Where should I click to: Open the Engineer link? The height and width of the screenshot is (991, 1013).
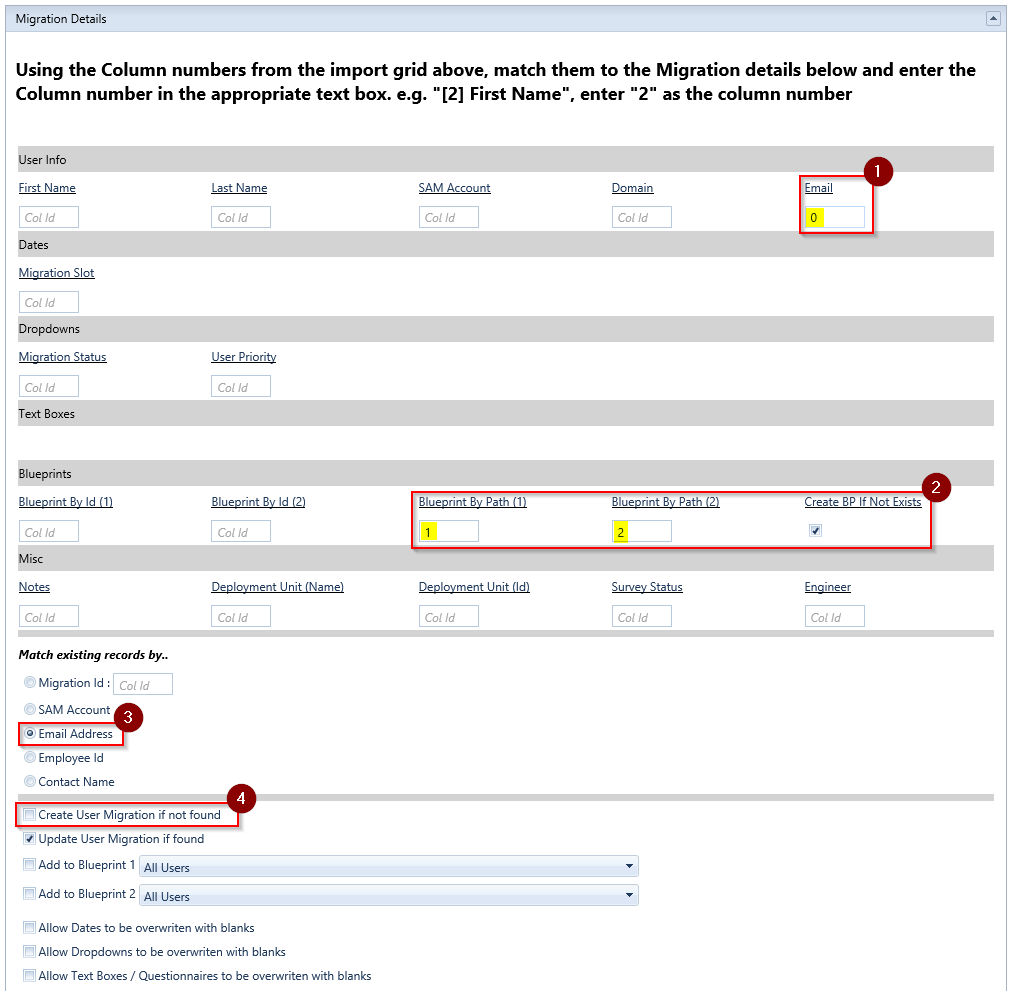coord(828,587)
